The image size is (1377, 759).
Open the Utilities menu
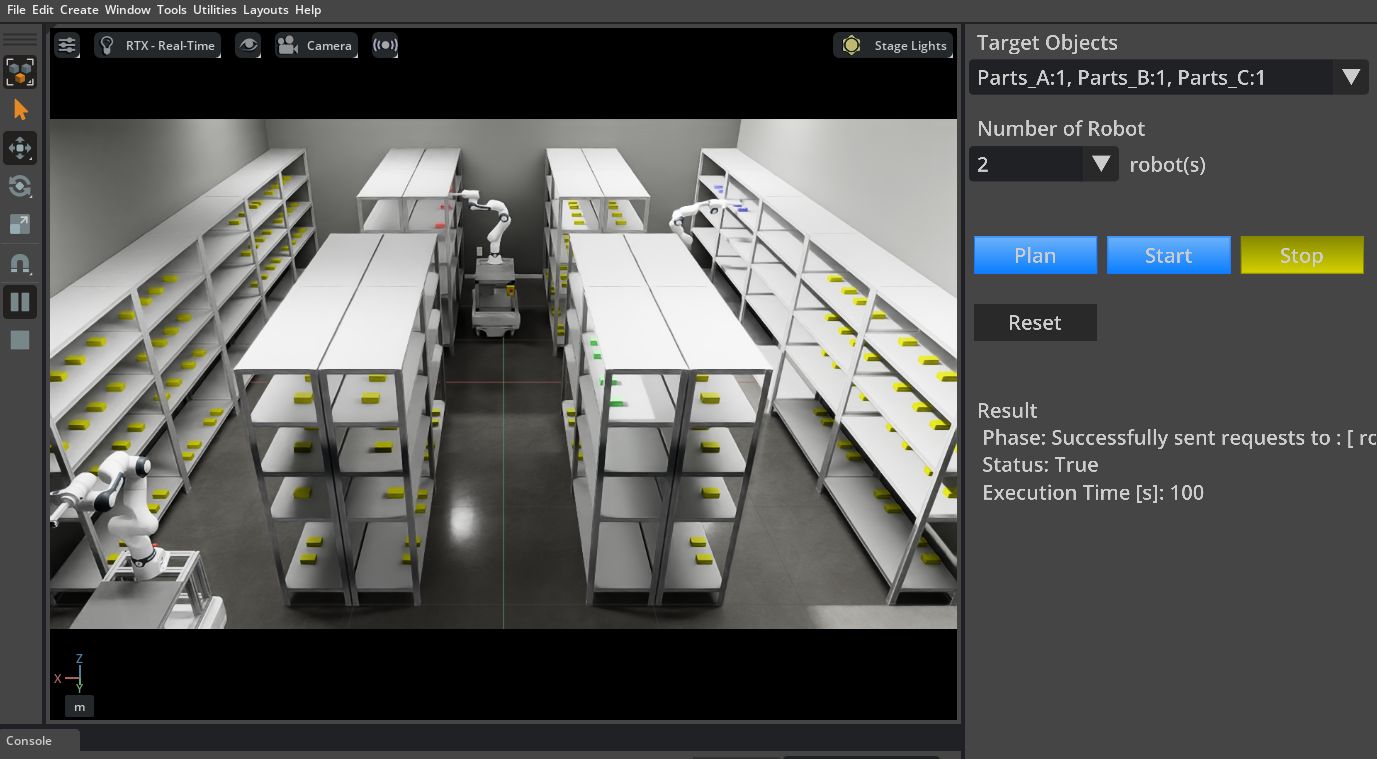[x=214, y=10]
